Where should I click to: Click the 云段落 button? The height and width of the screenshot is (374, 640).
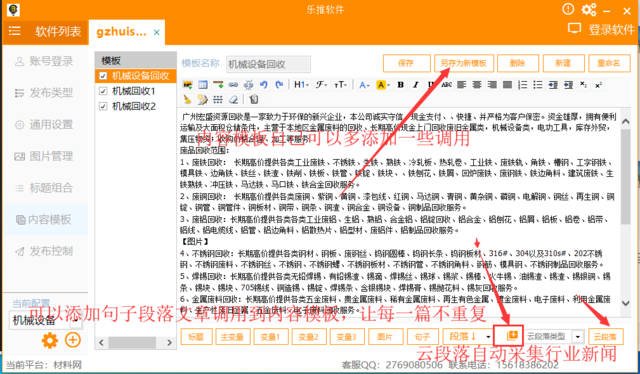606,336
